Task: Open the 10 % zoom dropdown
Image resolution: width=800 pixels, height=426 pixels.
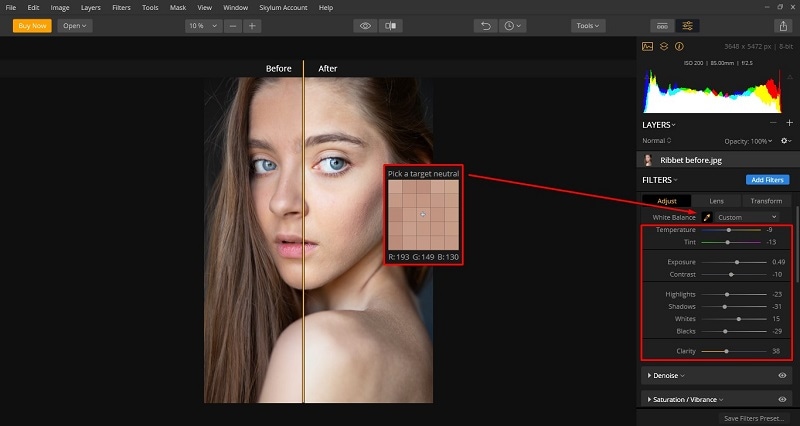Action: pyautogui.click(x=203, y=26)
